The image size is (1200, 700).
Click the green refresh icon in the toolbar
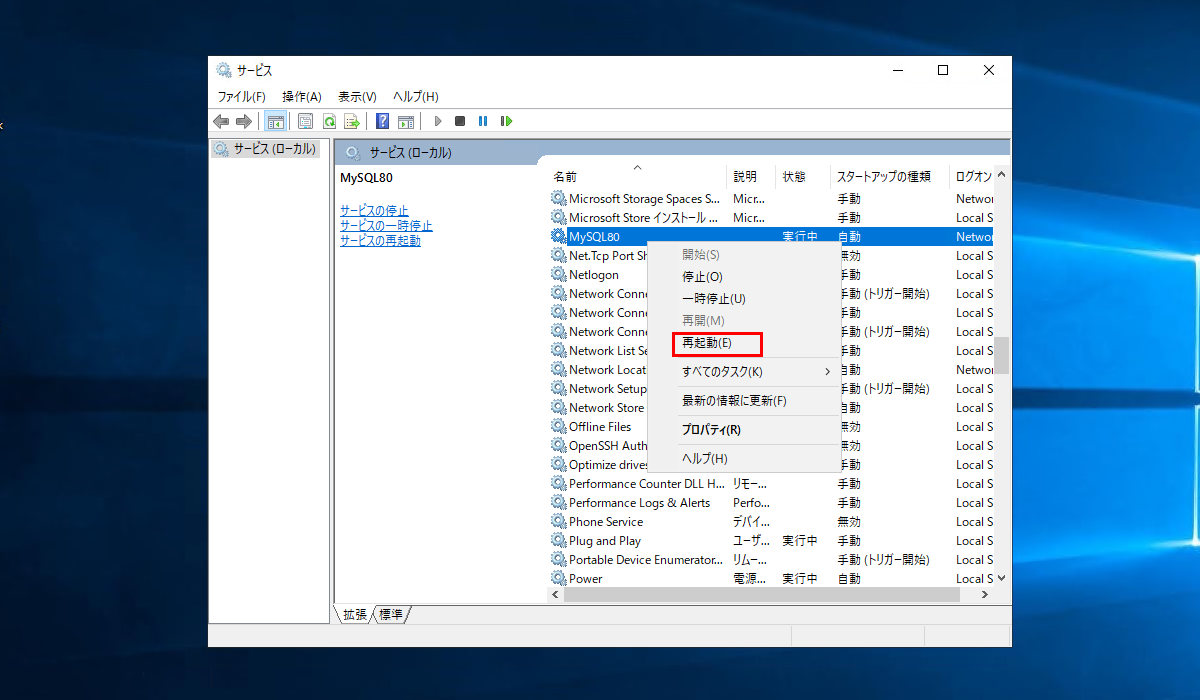(x=328, y=121)
